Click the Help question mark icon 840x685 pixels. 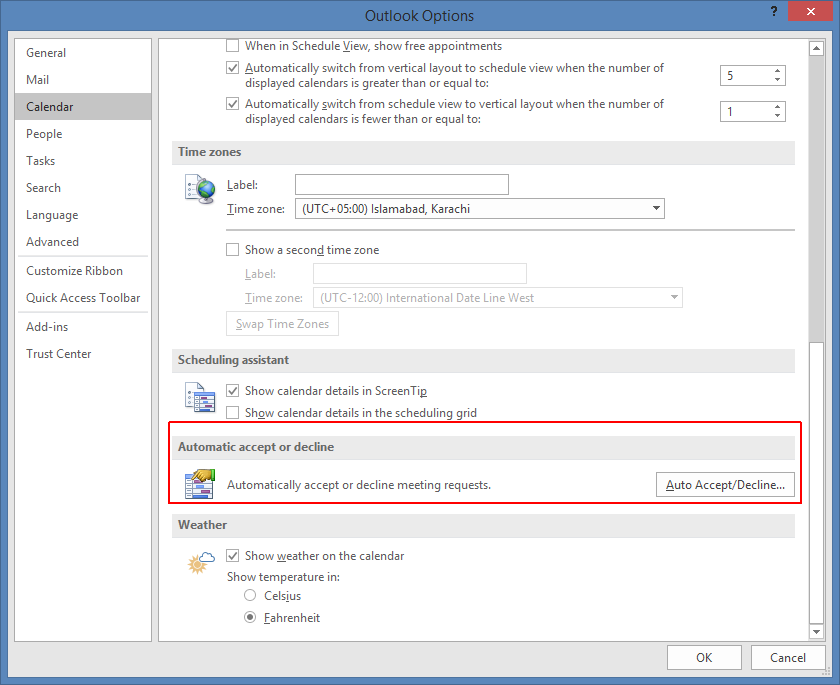[774, 11]
